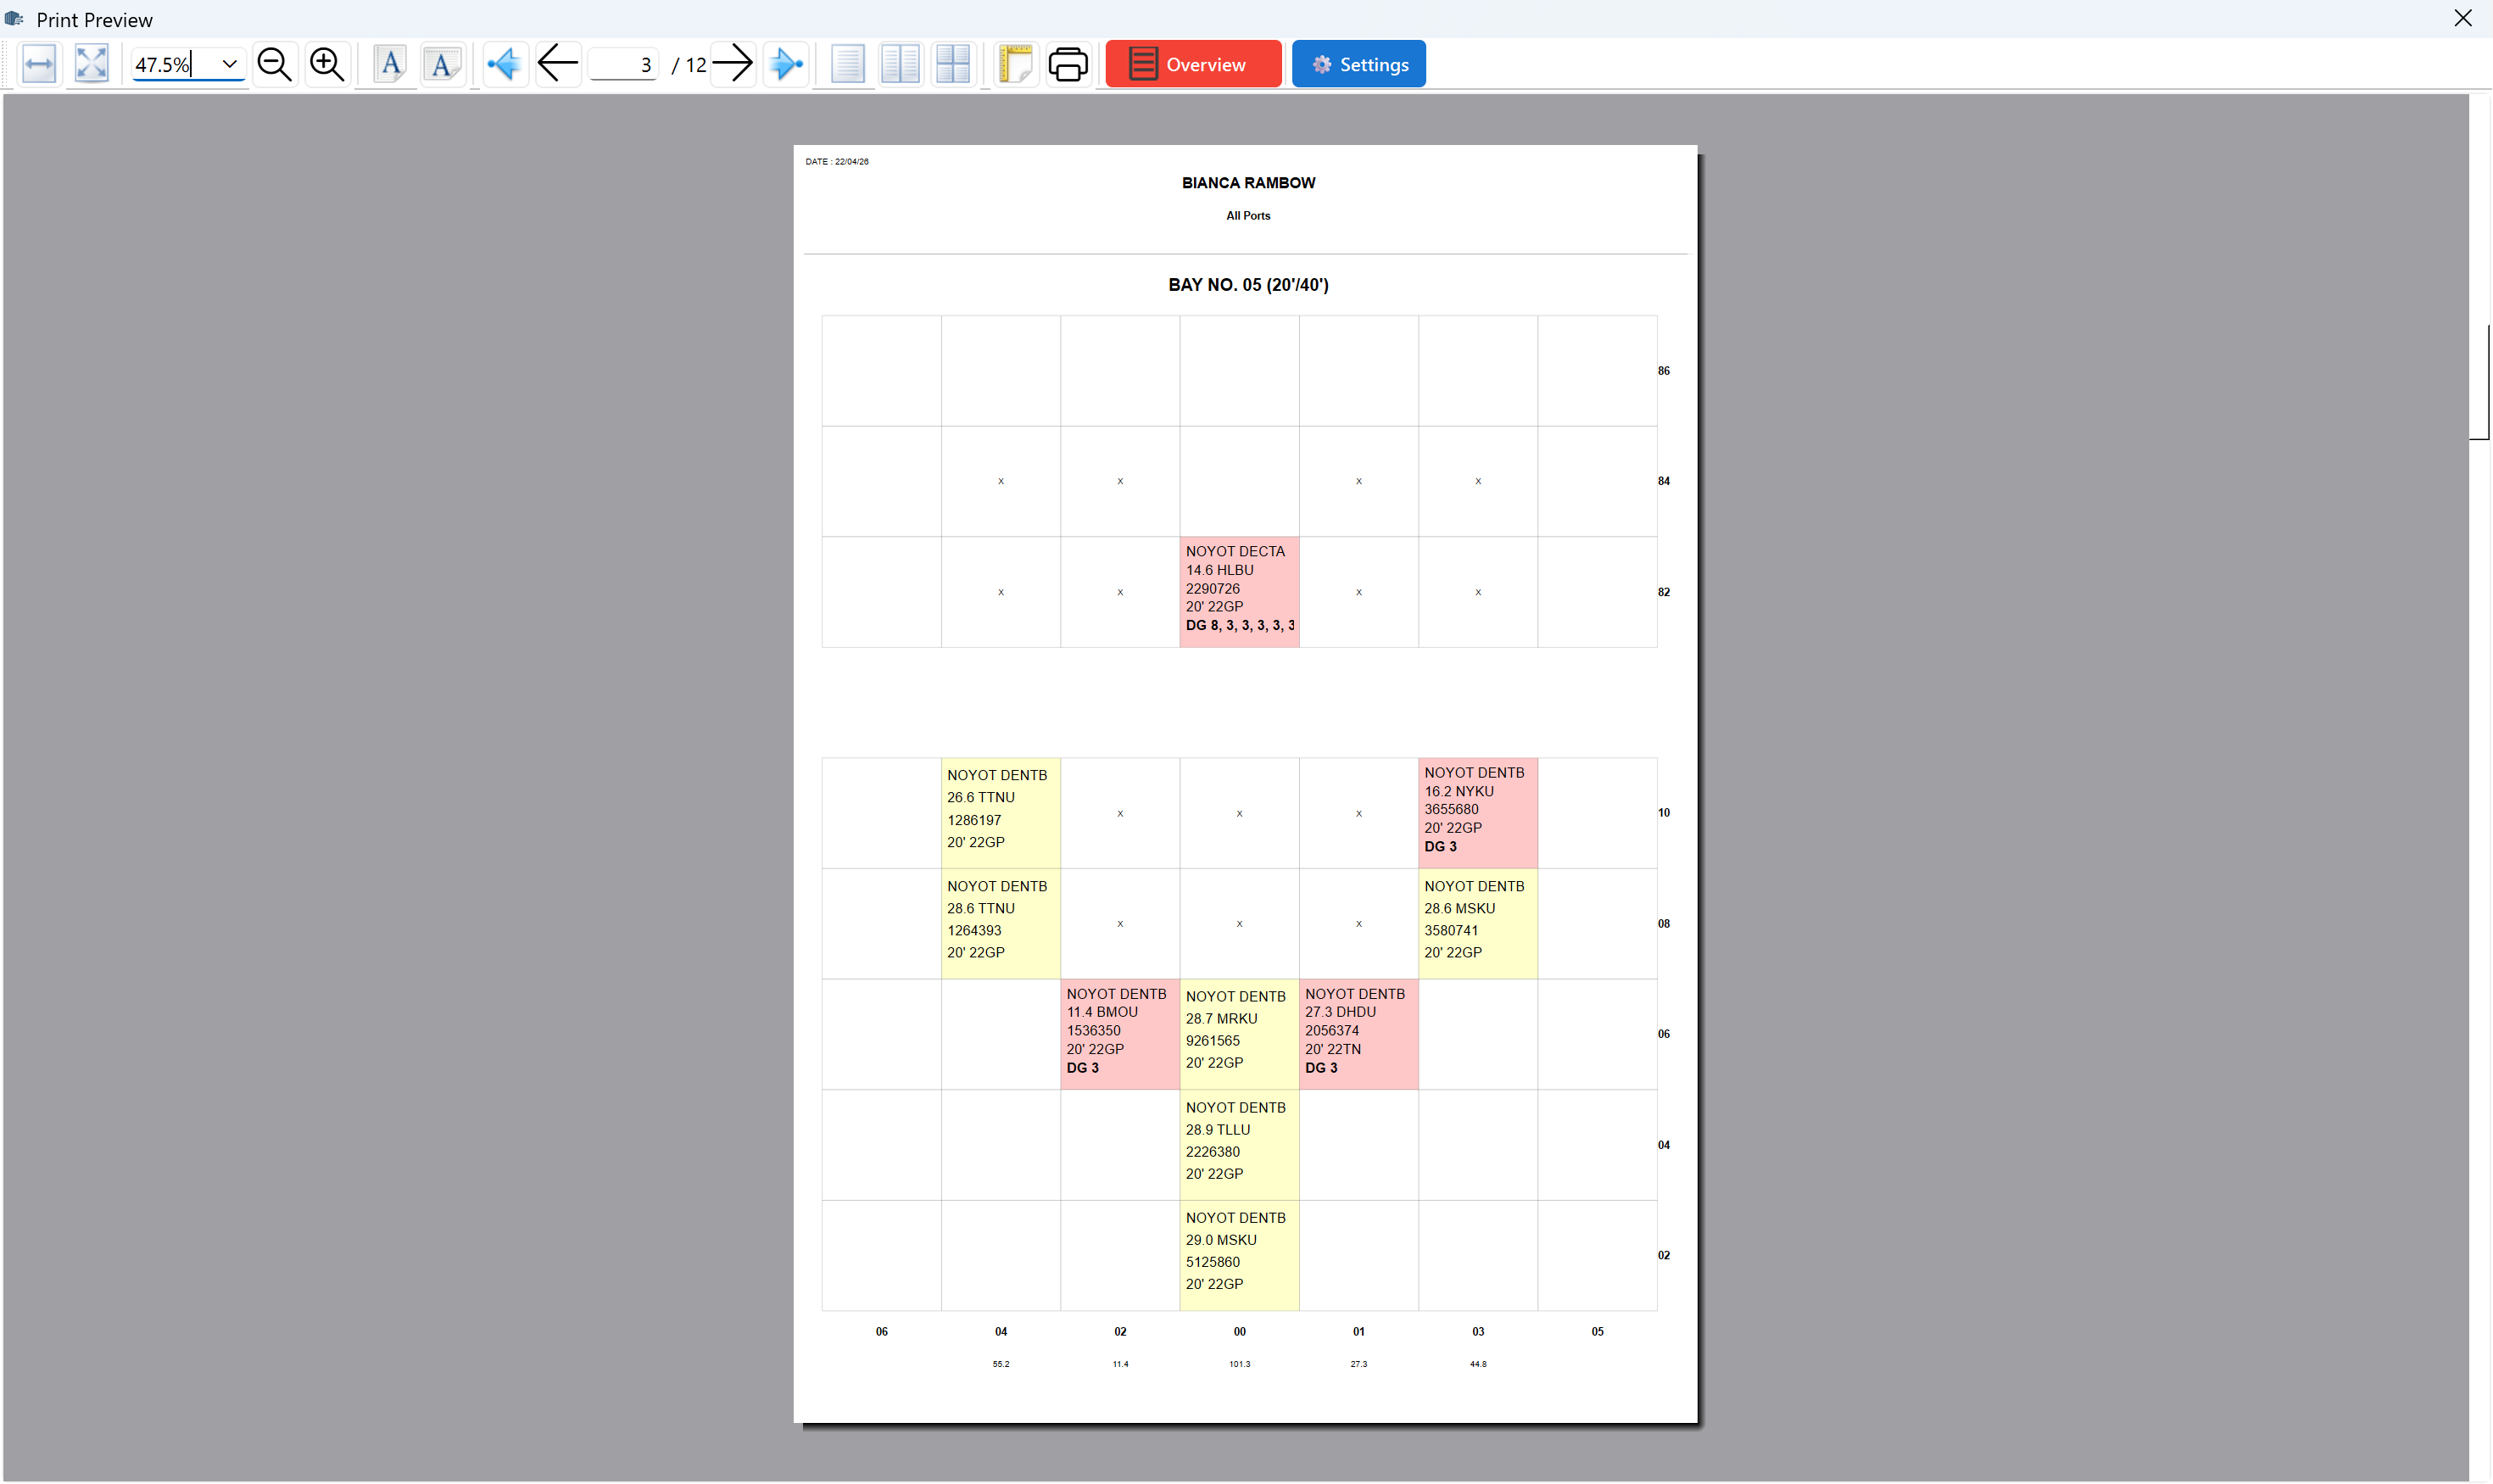Show two pages side by side

(900, 64)
